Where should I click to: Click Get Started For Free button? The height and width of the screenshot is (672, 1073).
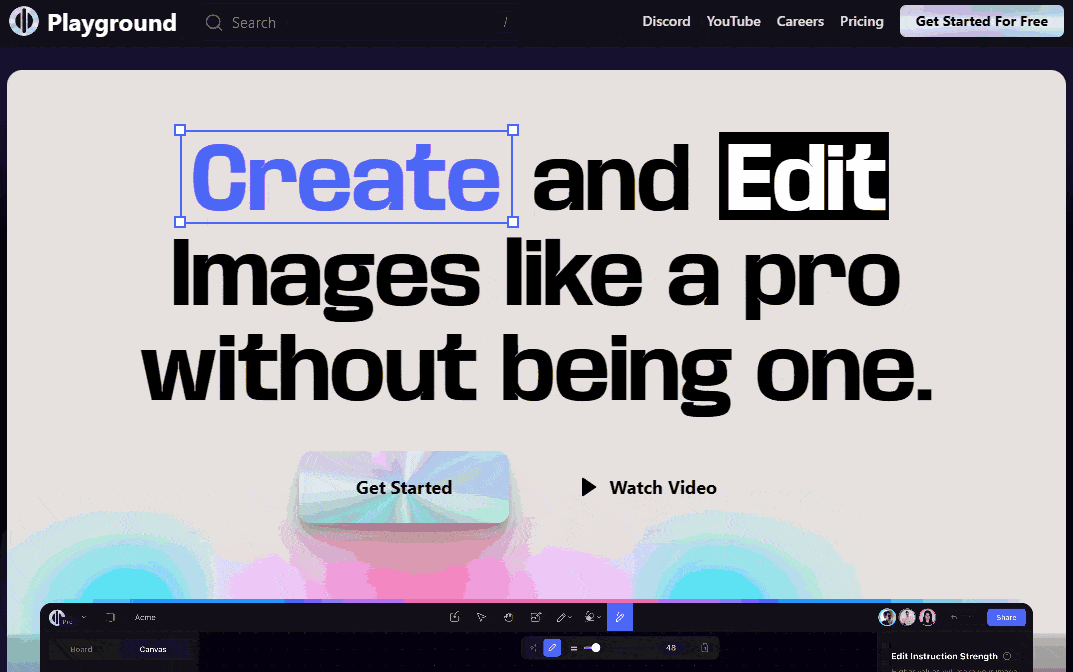[x=981, y=21]
